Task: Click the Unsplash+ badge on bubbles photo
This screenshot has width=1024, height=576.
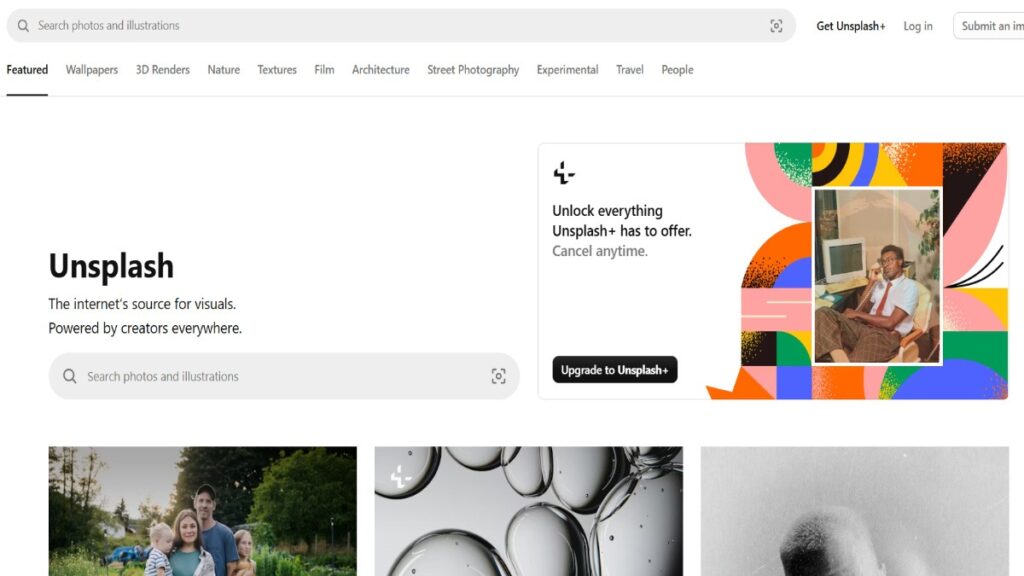Action: tap(401, 478)
